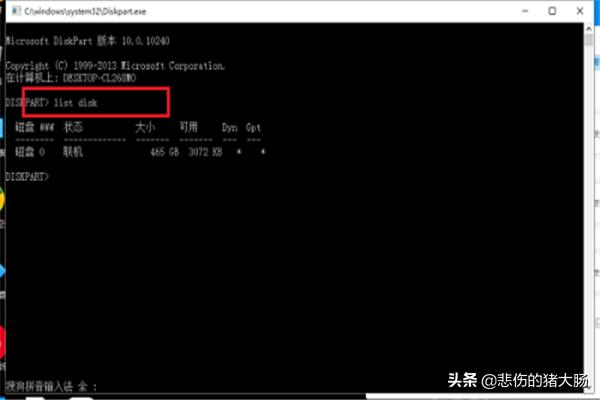Minimize the Diskpart console window
Screen dimensions: 600x400
click(x=525, y=11)
